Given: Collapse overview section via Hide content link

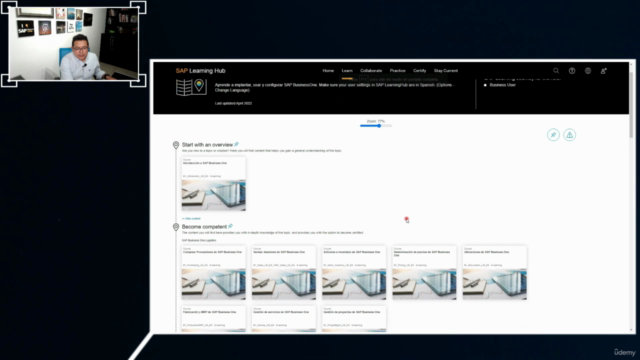Looking at the screenshot, I should 191,219.
